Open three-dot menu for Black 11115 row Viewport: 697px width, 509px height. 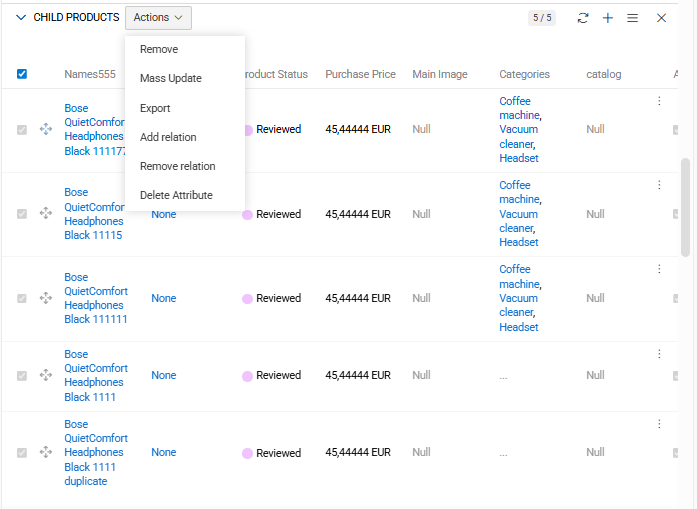point(659,185)
